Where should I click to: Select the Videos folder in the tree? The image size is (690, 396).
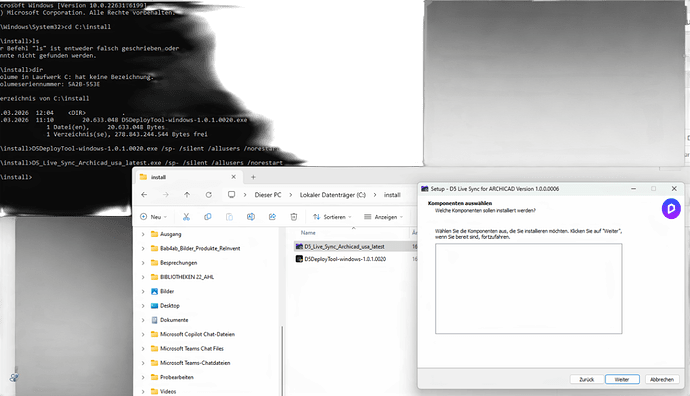click(168, 392)
